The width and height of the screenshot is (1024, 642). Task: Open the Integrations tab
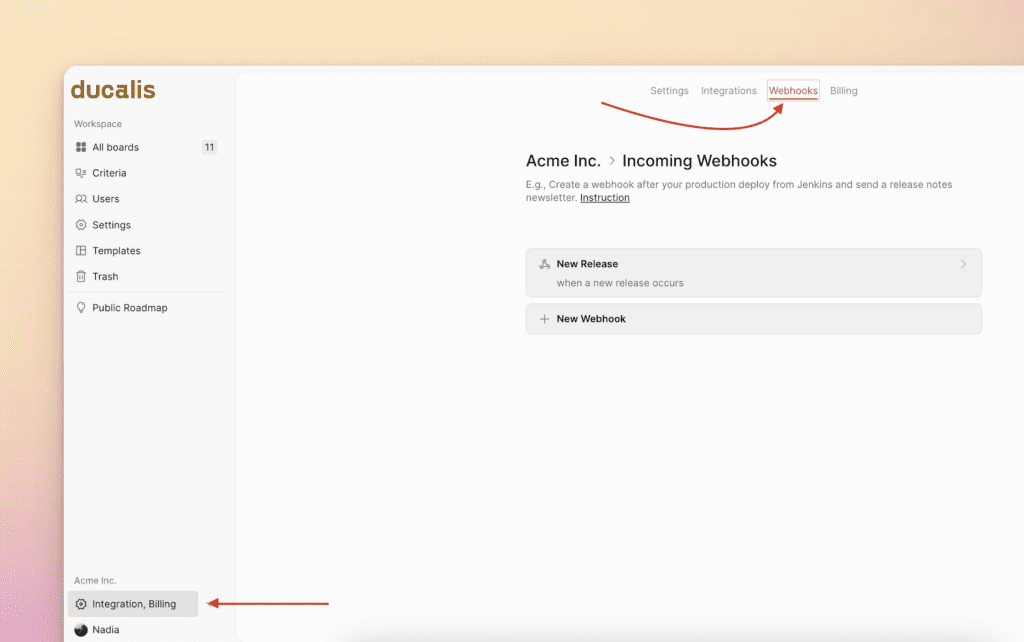[728, 91]
